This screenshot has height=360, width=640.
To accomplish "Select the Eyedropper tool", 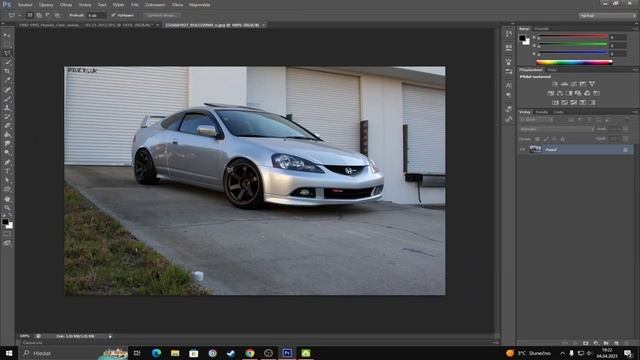I will click(7, 80).
